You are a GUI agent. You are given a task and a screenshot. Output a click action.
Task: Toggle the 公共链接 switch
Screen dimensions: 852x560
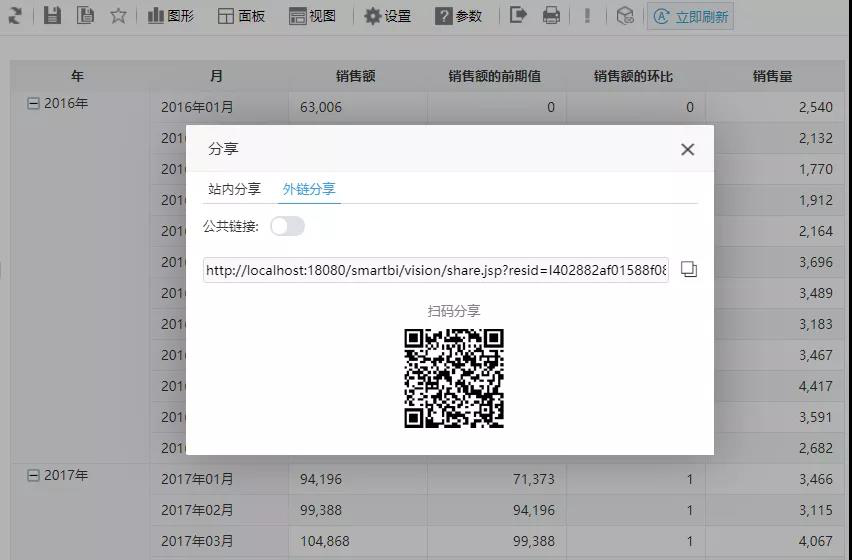coord(287,226)
